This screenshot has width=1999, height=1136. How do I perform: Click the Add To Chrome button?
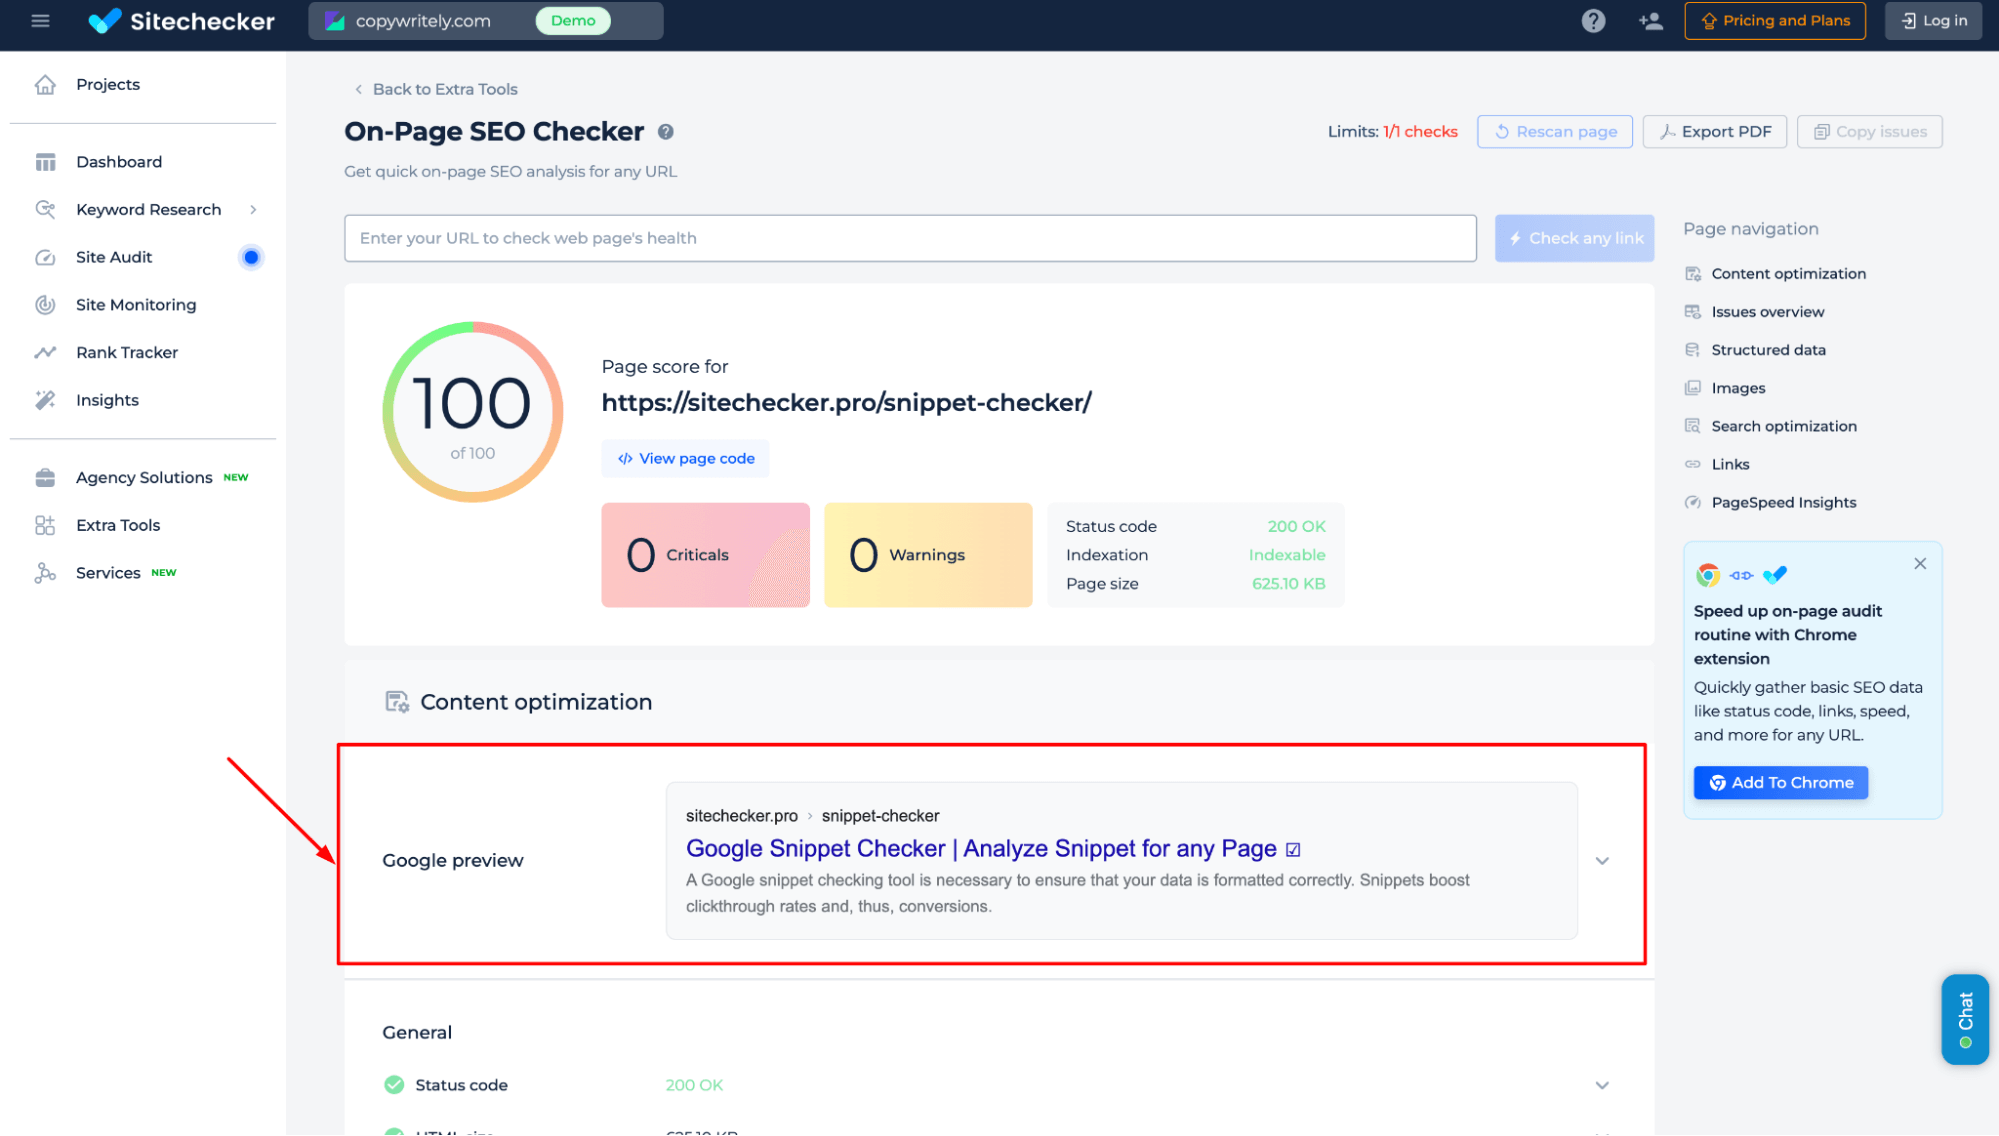[x=1779, y=782]
